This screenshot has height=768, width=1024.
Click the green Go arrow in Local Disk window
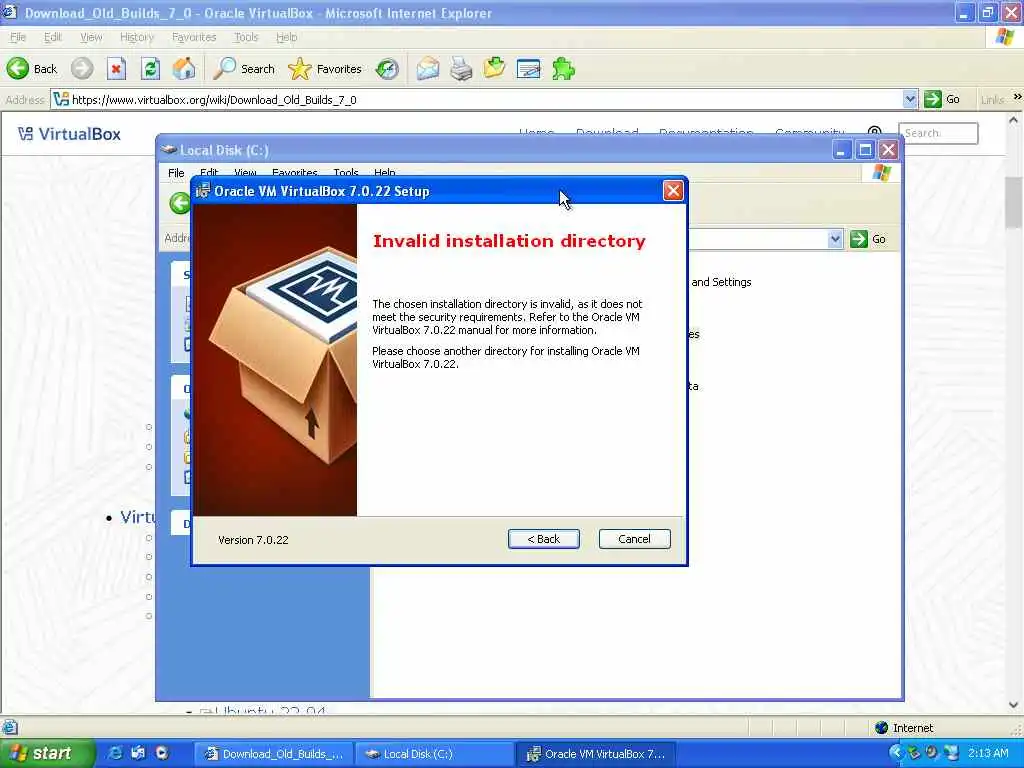(x=859, y=239)
